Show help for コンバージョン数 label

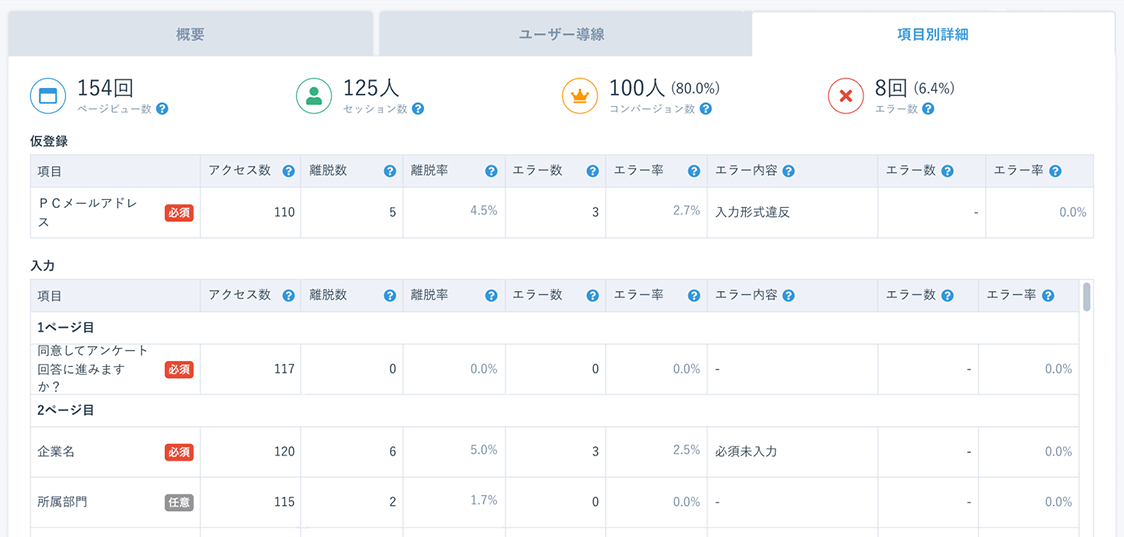point(707,109)
